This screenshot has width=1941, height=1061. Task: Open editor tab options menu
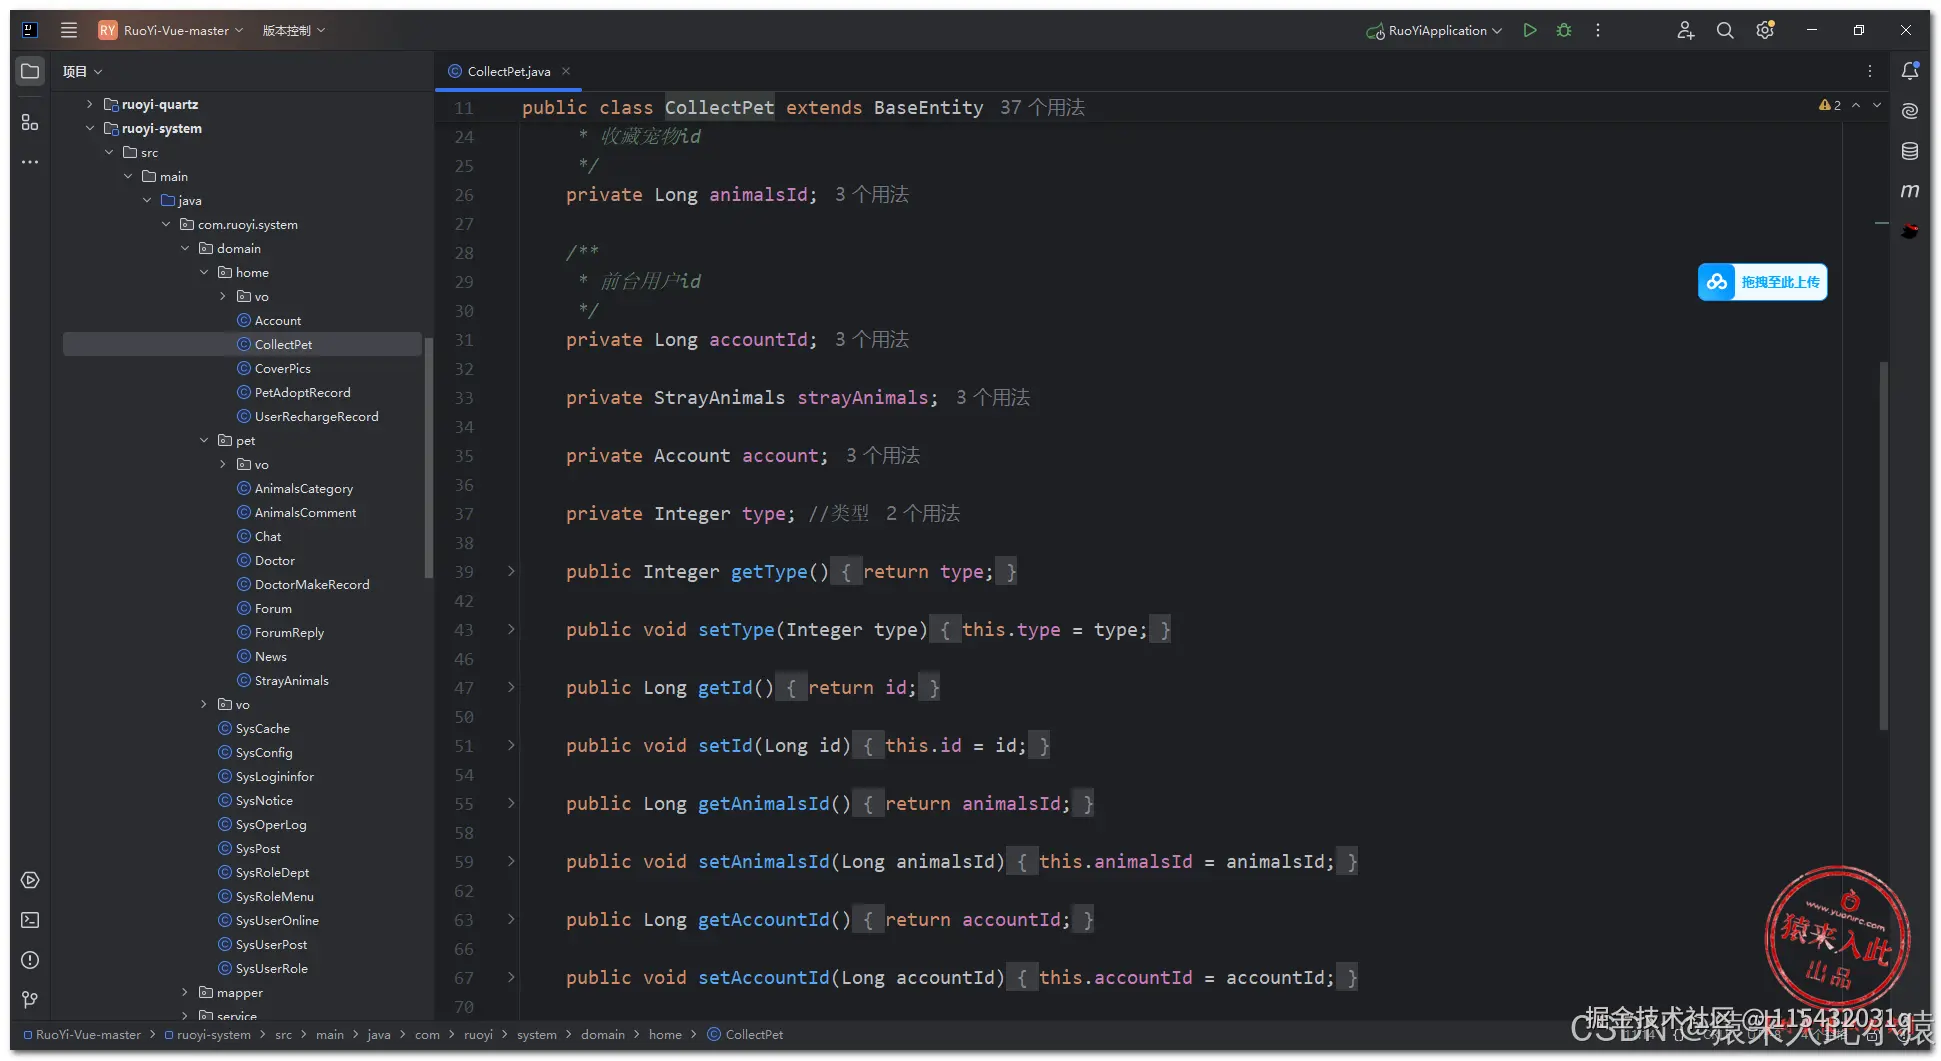1869,71
